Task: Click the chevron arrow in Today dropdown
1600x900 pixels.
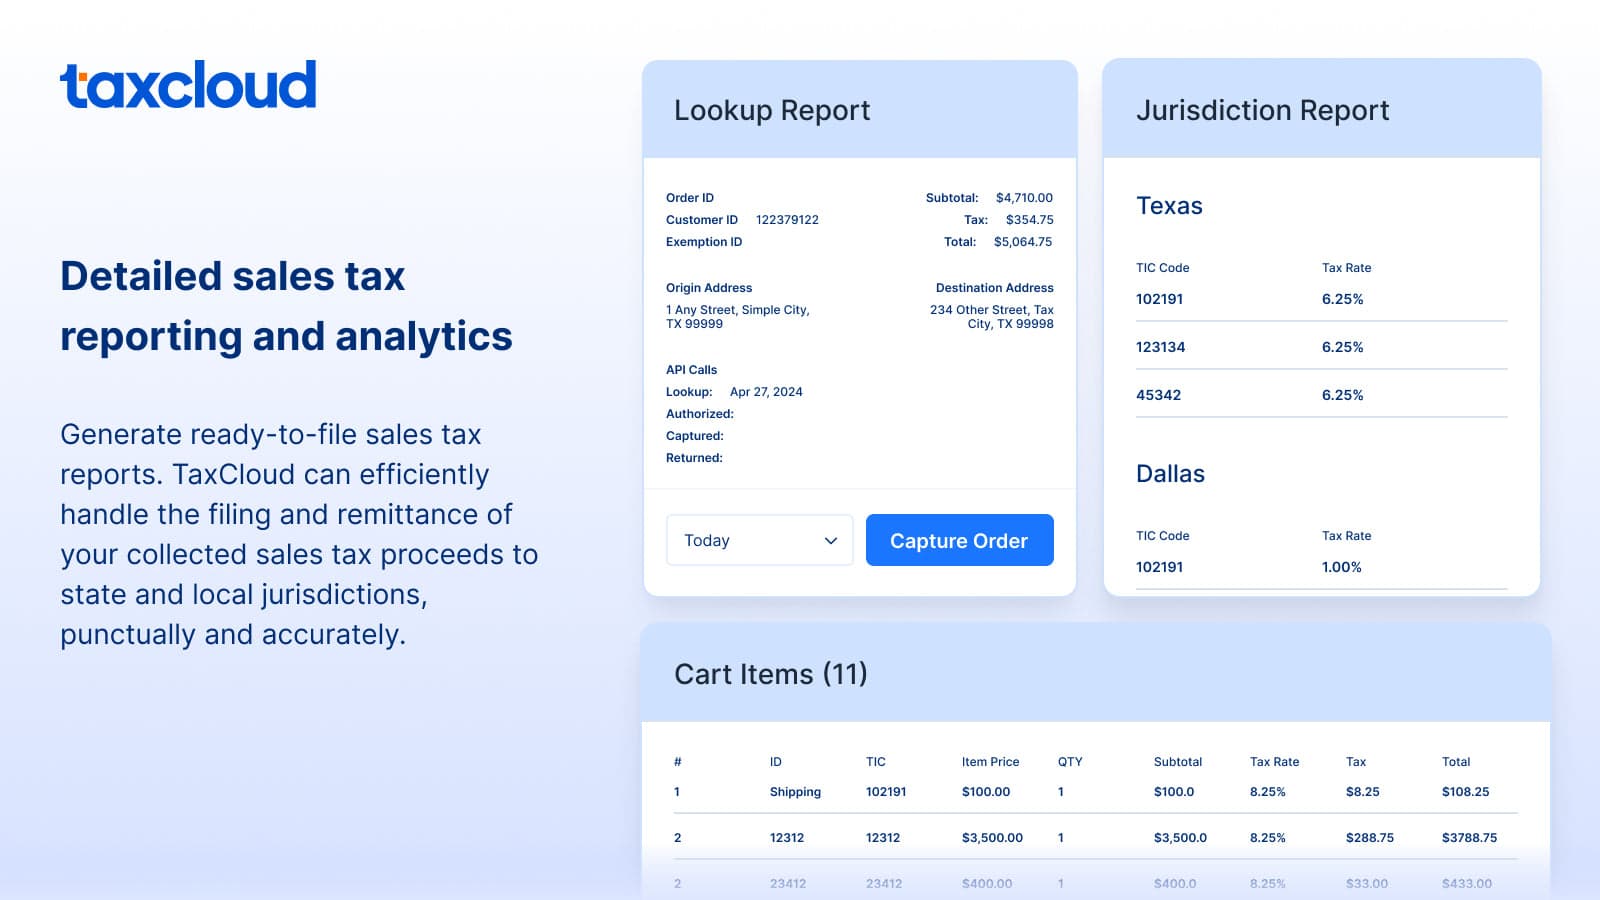Action: (830, 541)
